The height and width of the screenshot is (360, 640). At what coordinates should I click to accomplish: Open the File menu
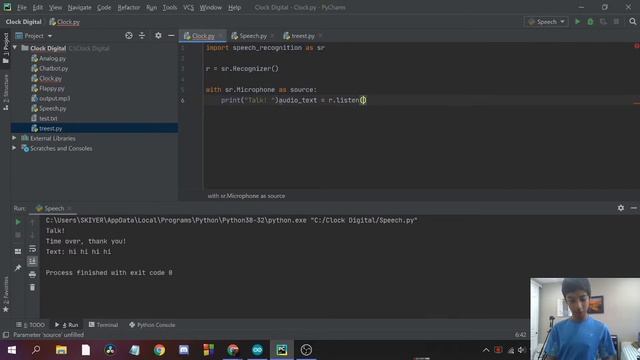(x=22, y=7)
